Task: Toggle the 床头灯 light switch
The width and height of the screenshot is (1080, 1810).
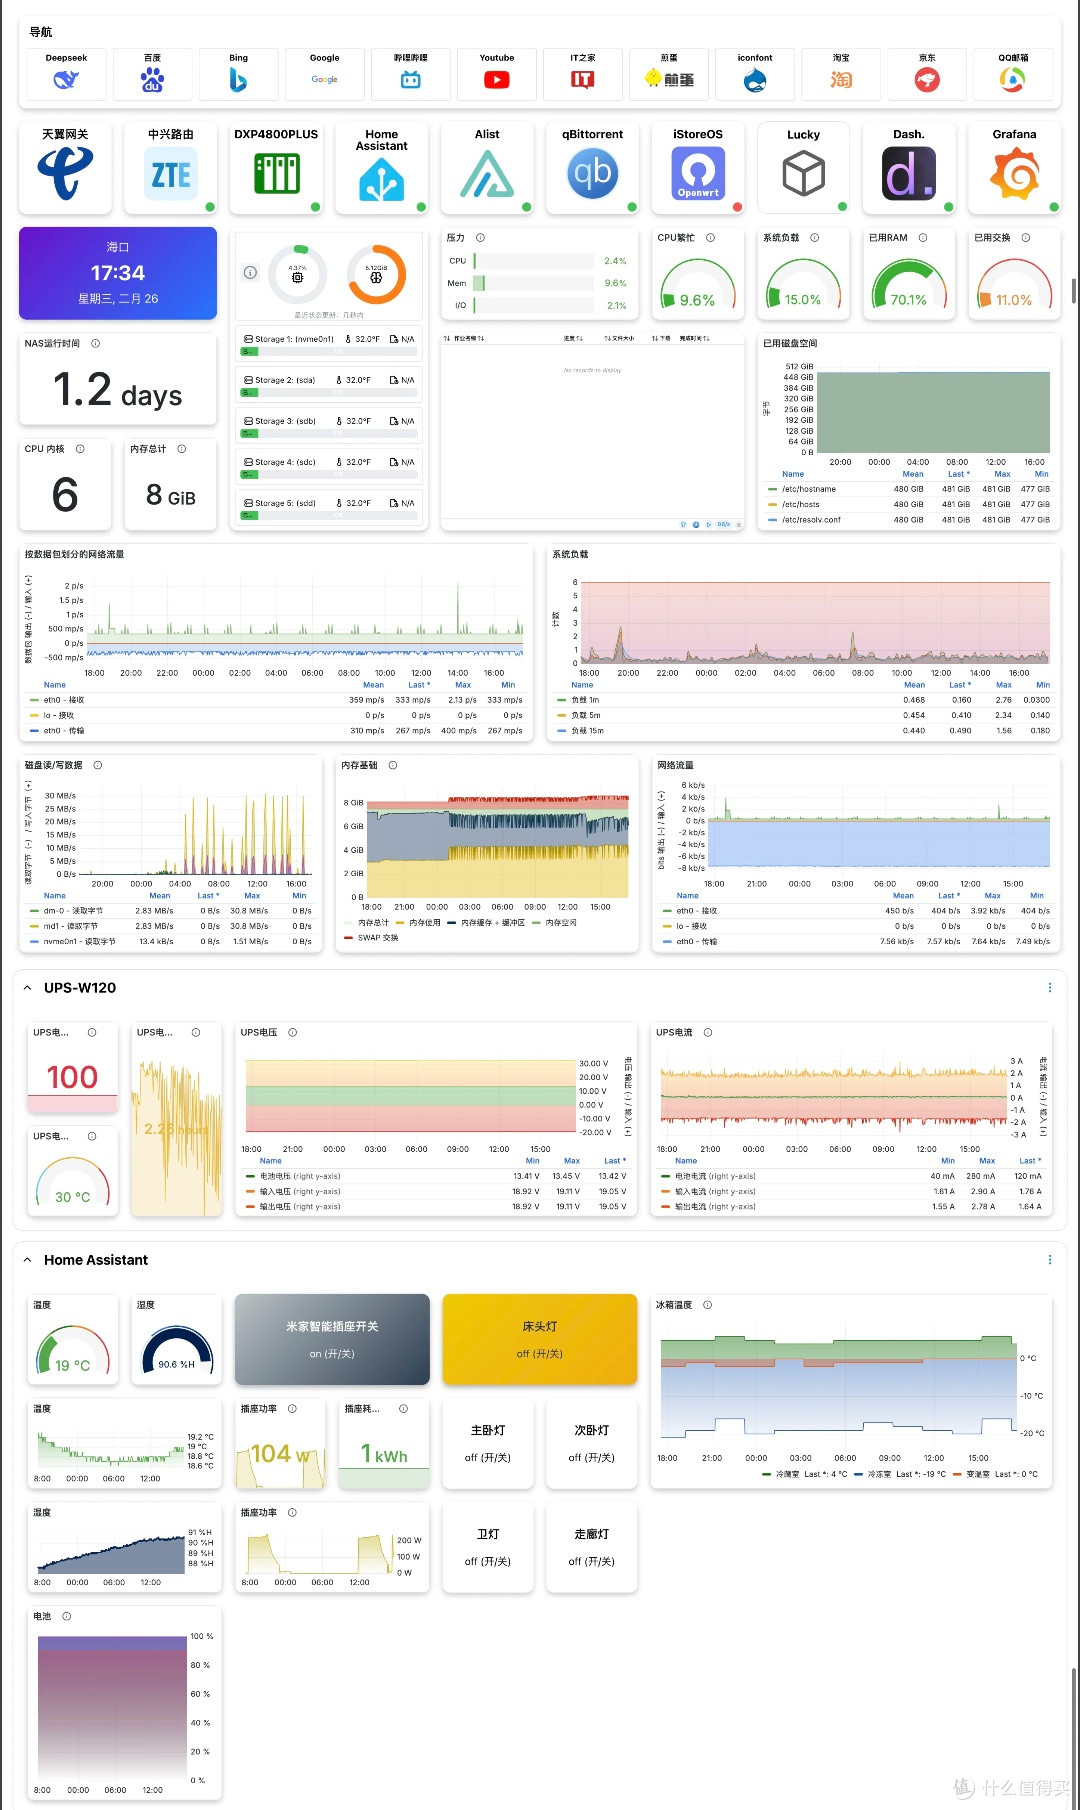Action: click(540, 1339)
